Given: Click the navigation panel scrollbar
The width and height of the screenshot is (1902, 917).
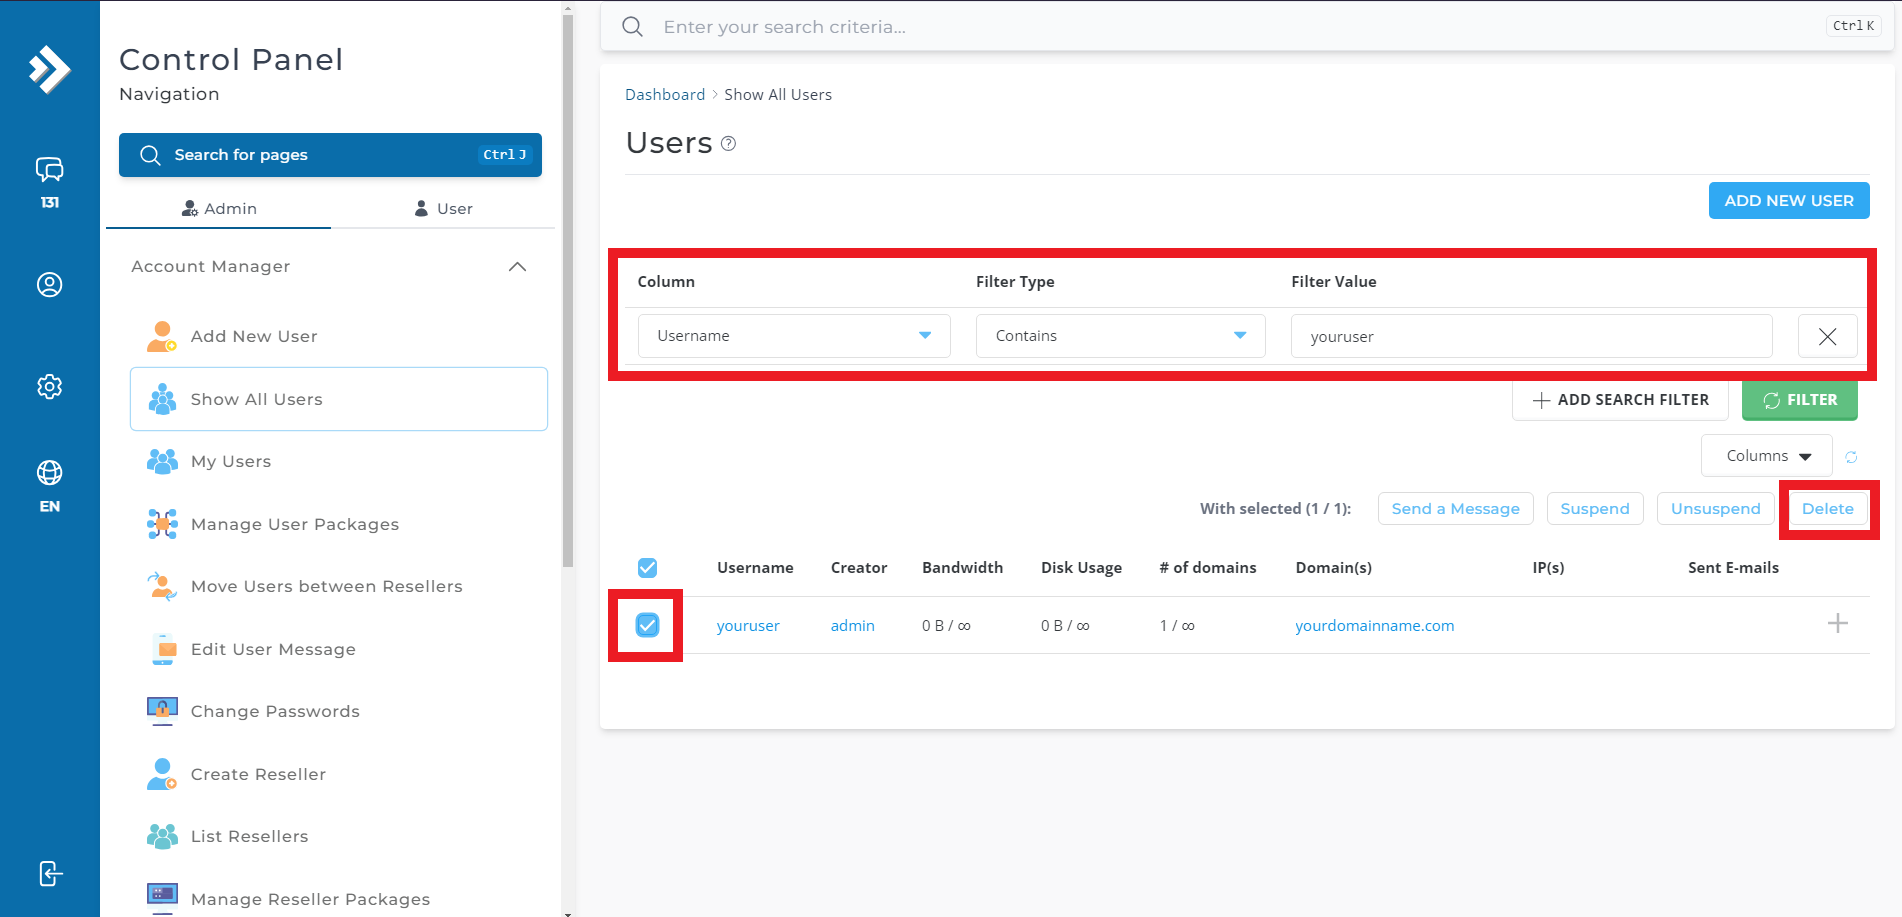Looking at the screenshot, I should coord(568,290).
